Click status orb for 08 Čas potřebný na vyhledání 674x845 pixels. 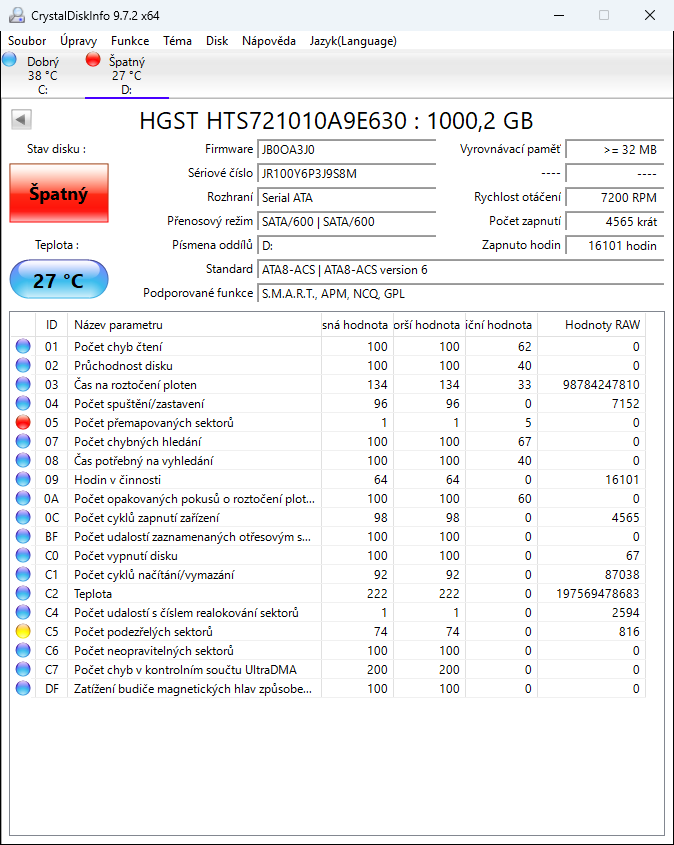[23, 461]
